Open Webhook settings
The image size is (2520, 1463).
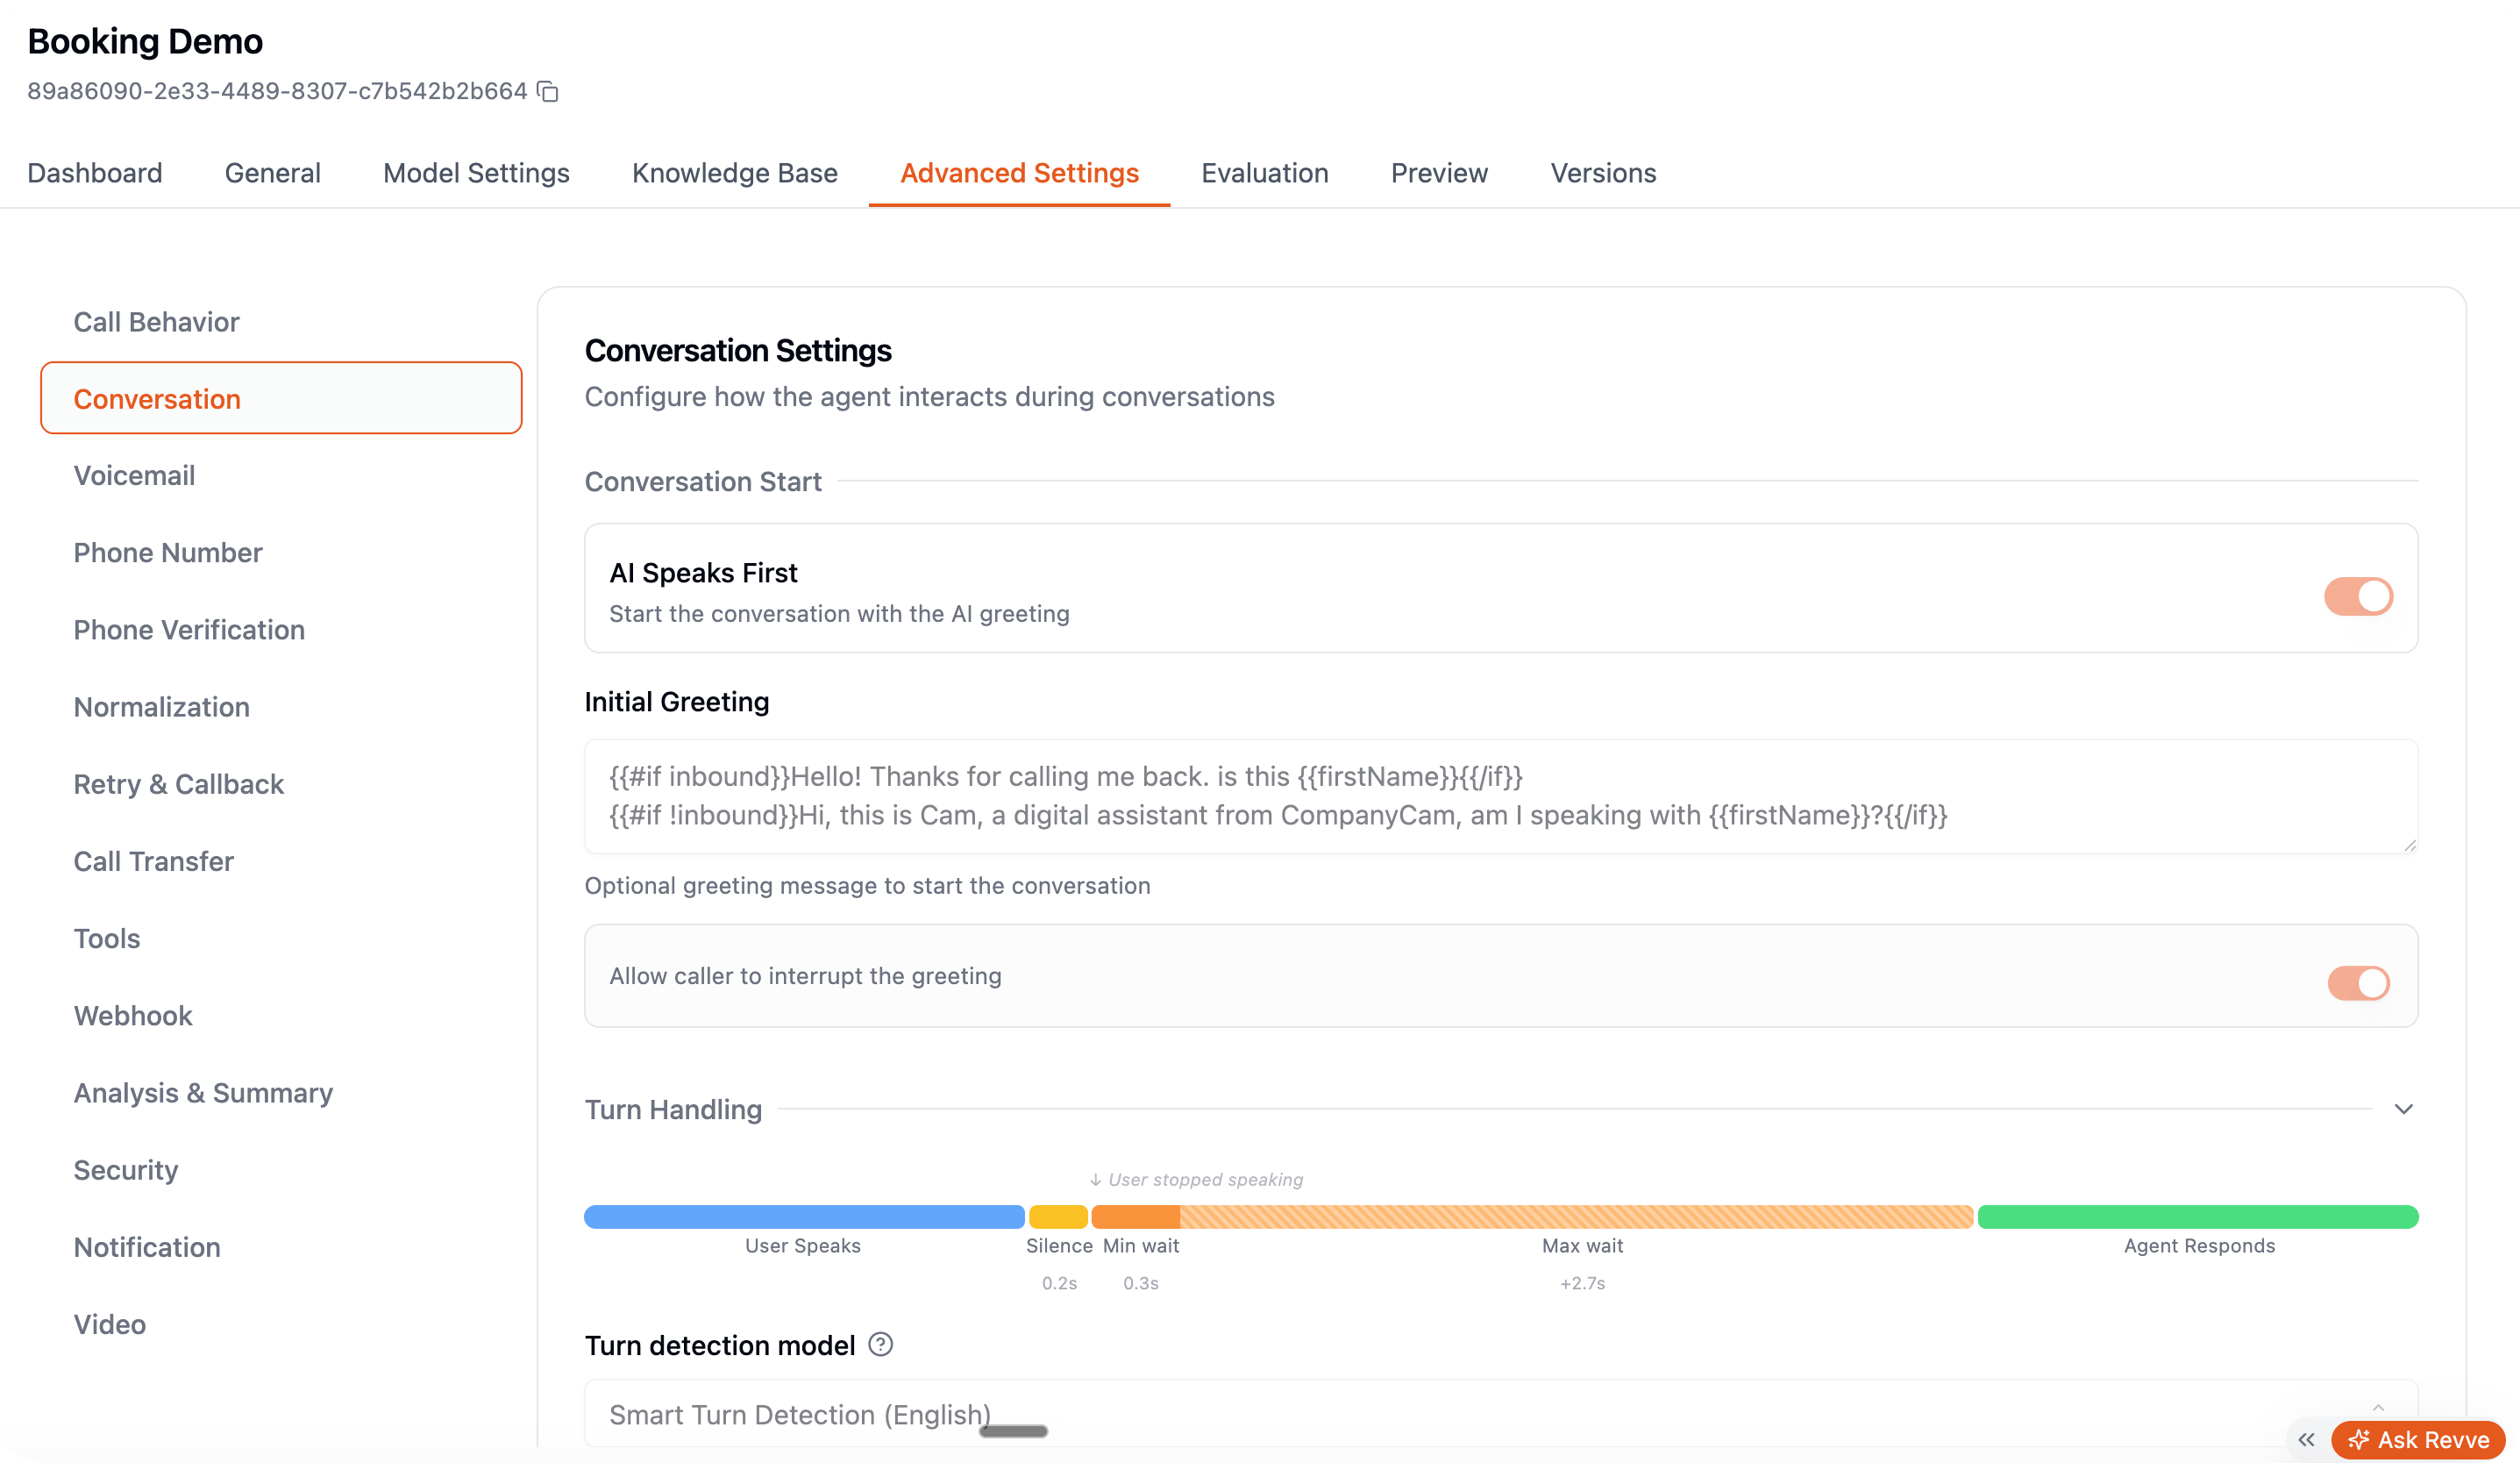pyautogui.click(x=281, y=1015)
